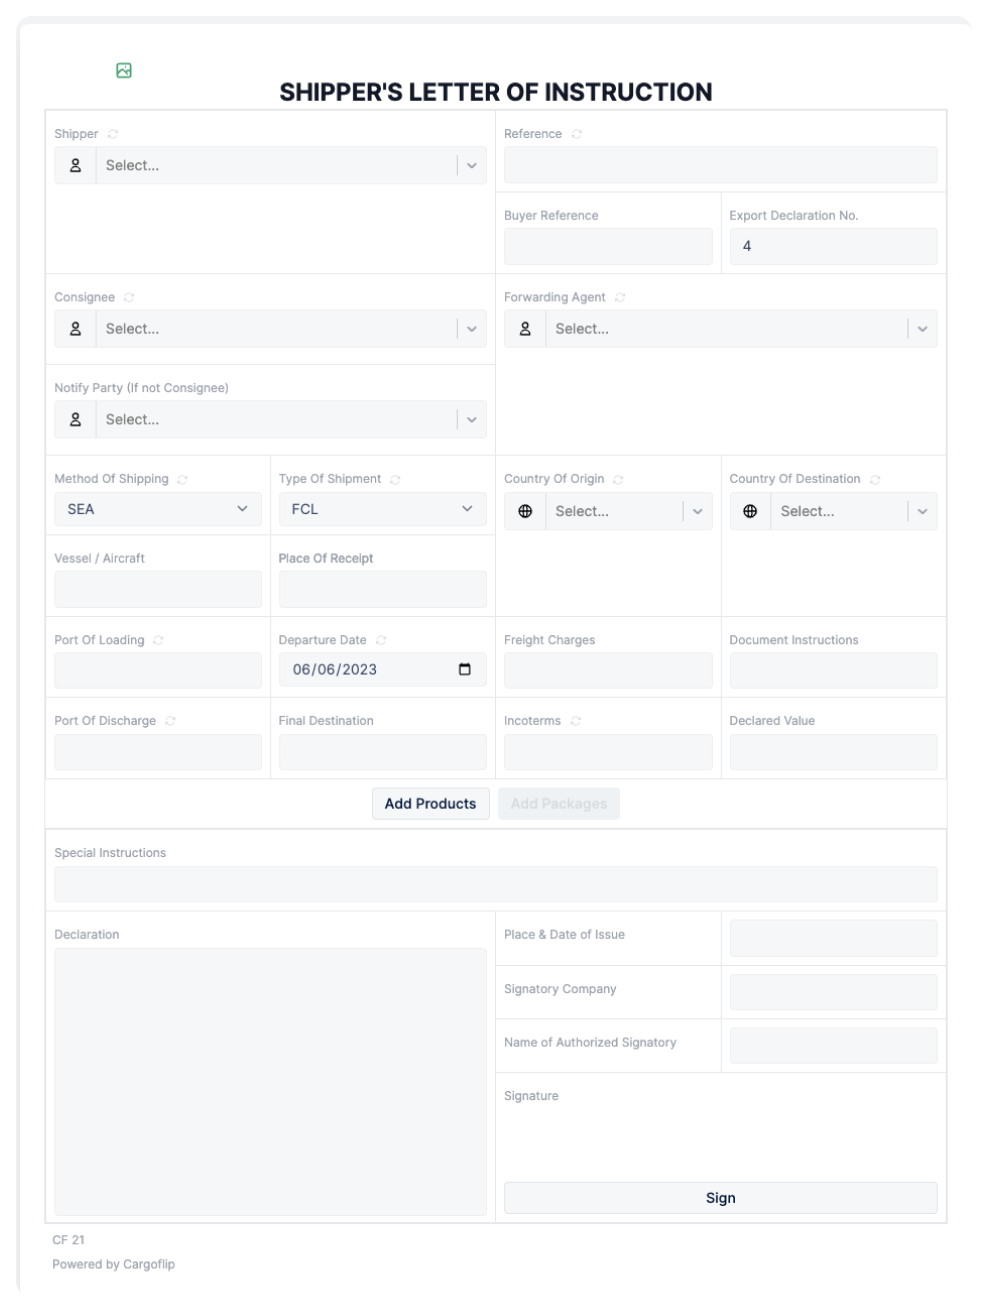This screenshot has height=1313, width=988.
Task: Click the refresh icon beside Port Of Loading
Action: 158,640
